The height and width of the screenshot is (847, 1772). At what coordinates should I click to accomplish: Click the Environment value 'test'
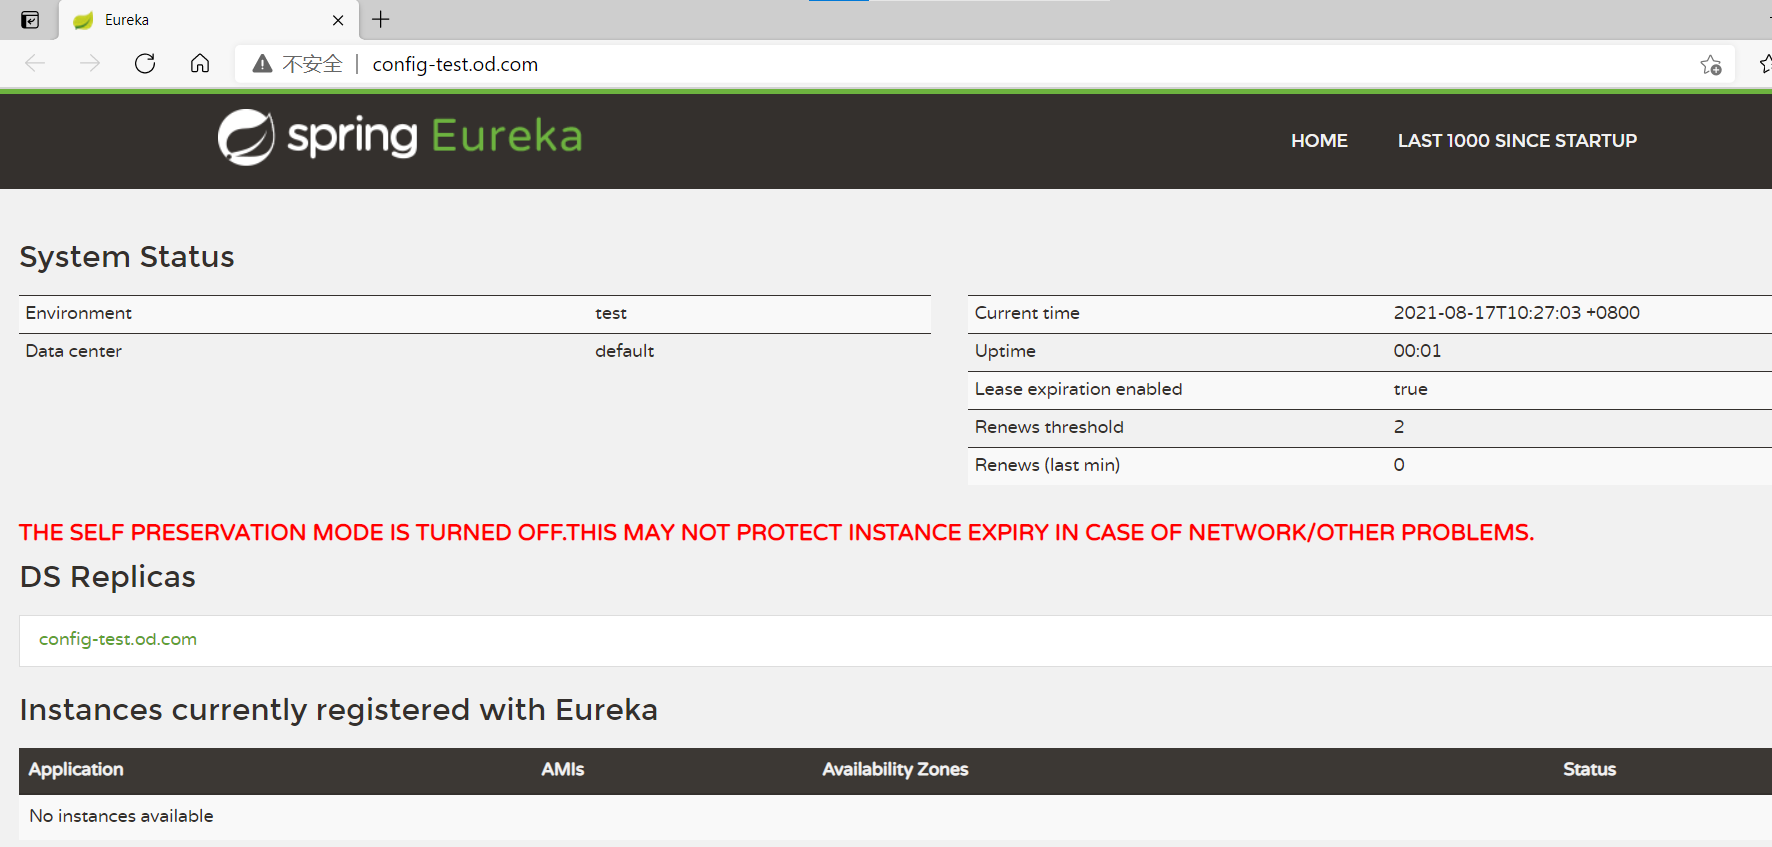pos(611,313)
